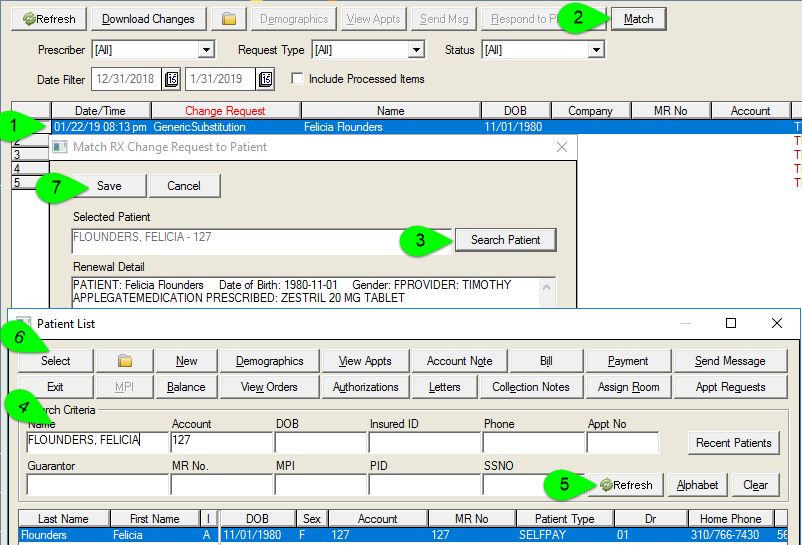This screenshot has height=545, width=802.
Task: Click Refresh button in the top toolbar
Action: (50, 19)
